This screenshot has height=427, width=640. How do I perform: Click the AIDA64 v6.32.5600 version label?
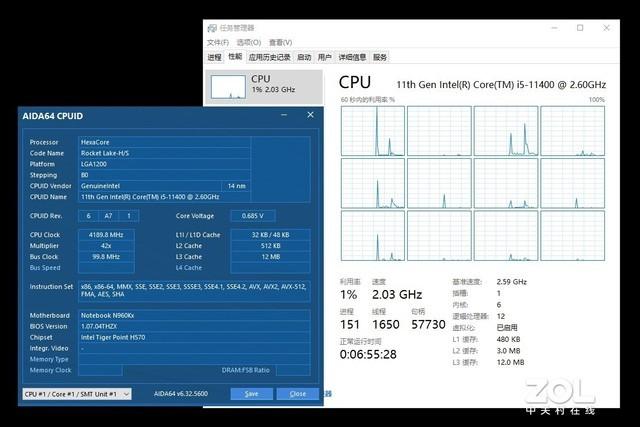coord(181,394)
